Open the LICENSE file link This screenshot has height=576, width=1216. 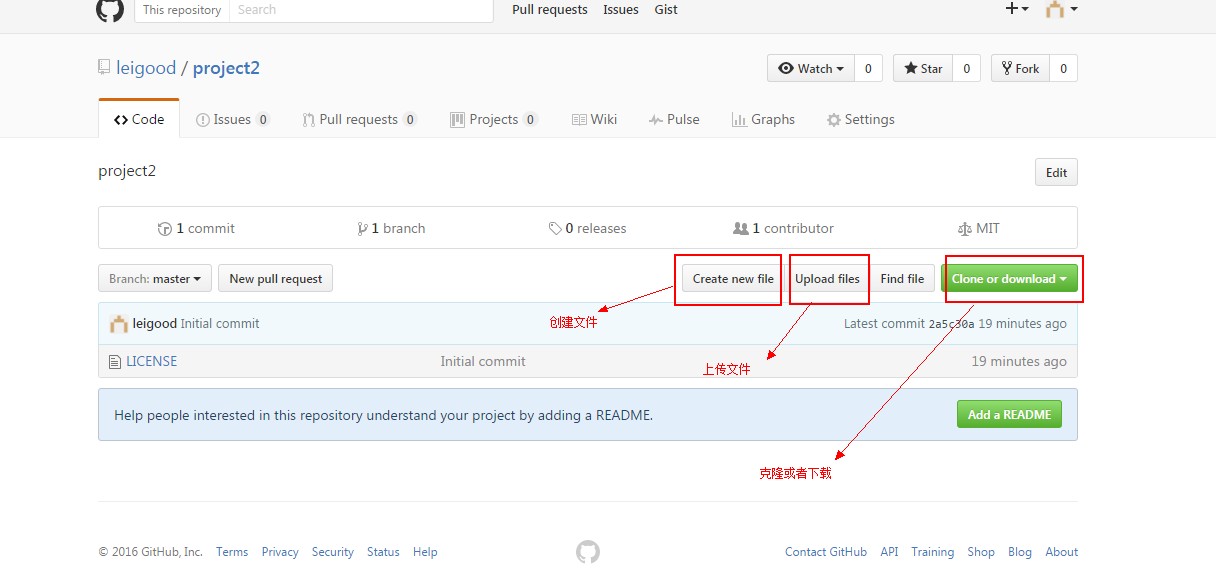151,361
